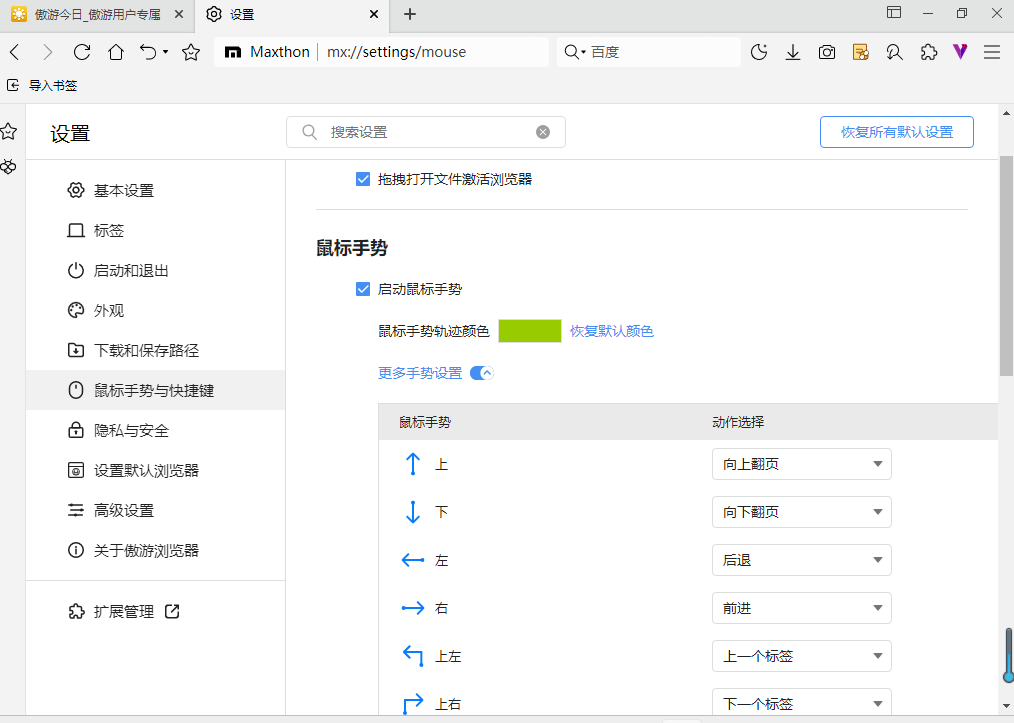Uncheck 启动鼠标手势 checkbox
This screenshot has height=723, width=1014.
click(363, 289)
